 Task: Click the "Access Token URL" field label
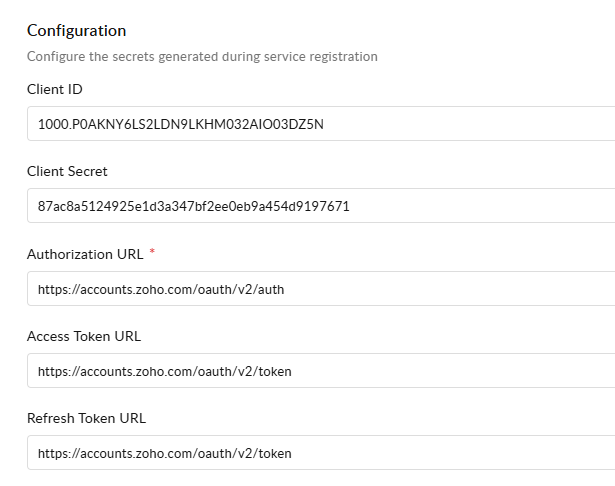tap(84, 336)
